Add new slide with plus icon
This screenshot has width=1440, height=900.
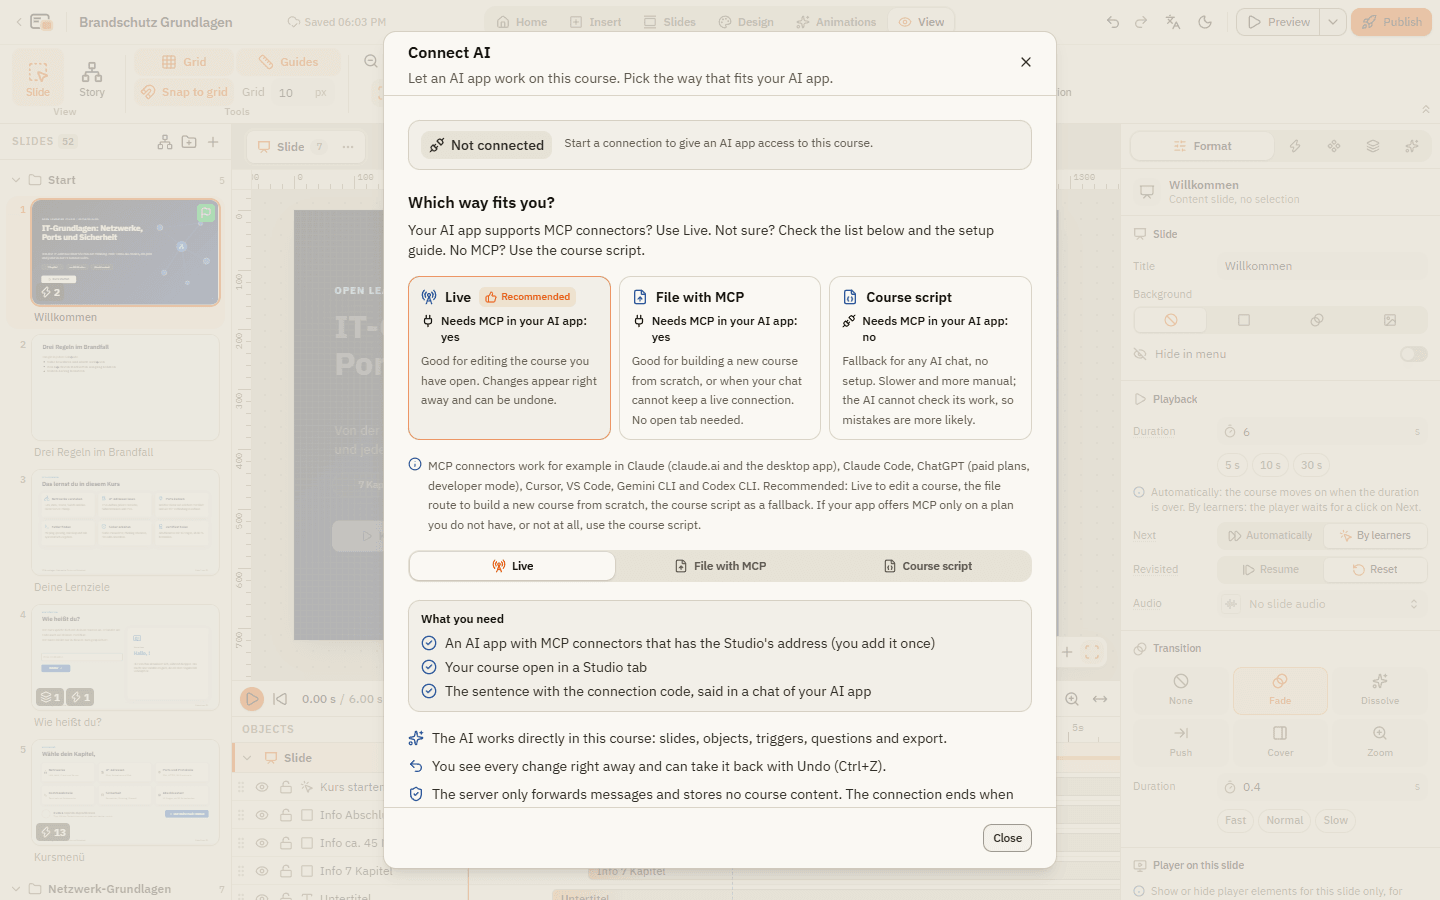tap(213, 142)
